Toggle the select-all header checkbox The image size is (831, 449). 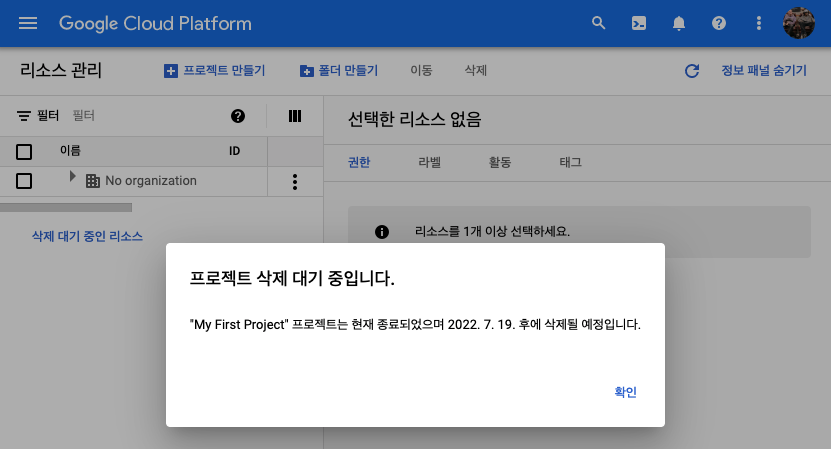pyautogui.click(x=24, y=152)
